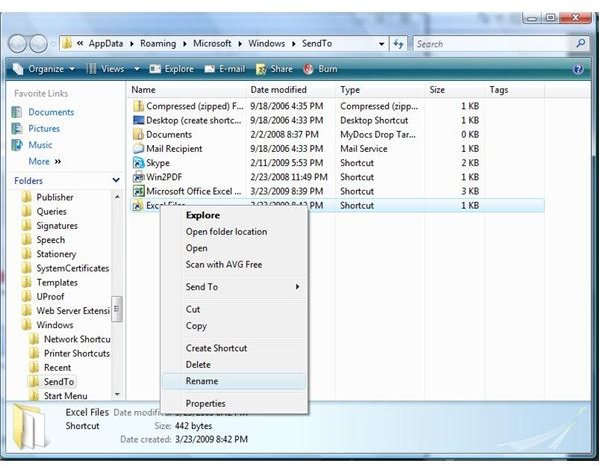Open the Views dropdown arrow
This screenshot has width=600, height=466.
click(x=137, y=69)
